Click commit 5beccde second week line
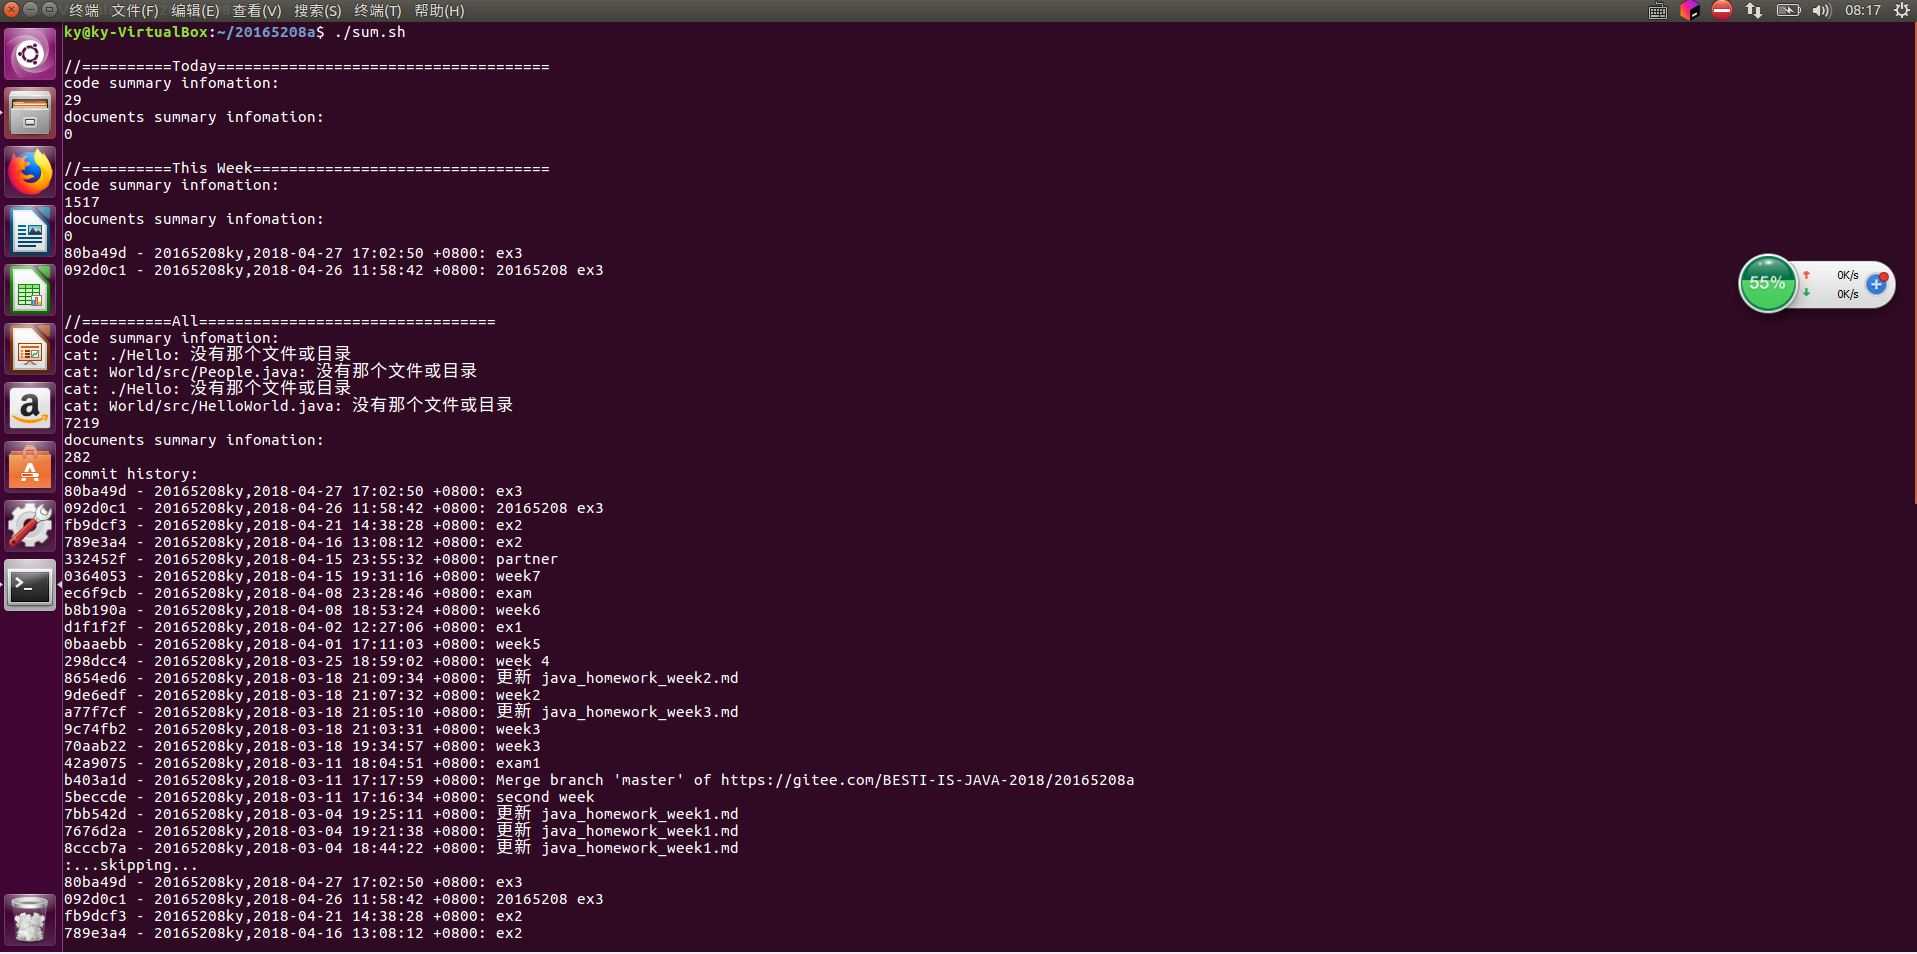Screen dimensions: 1917x954 (x=329, y=798)
